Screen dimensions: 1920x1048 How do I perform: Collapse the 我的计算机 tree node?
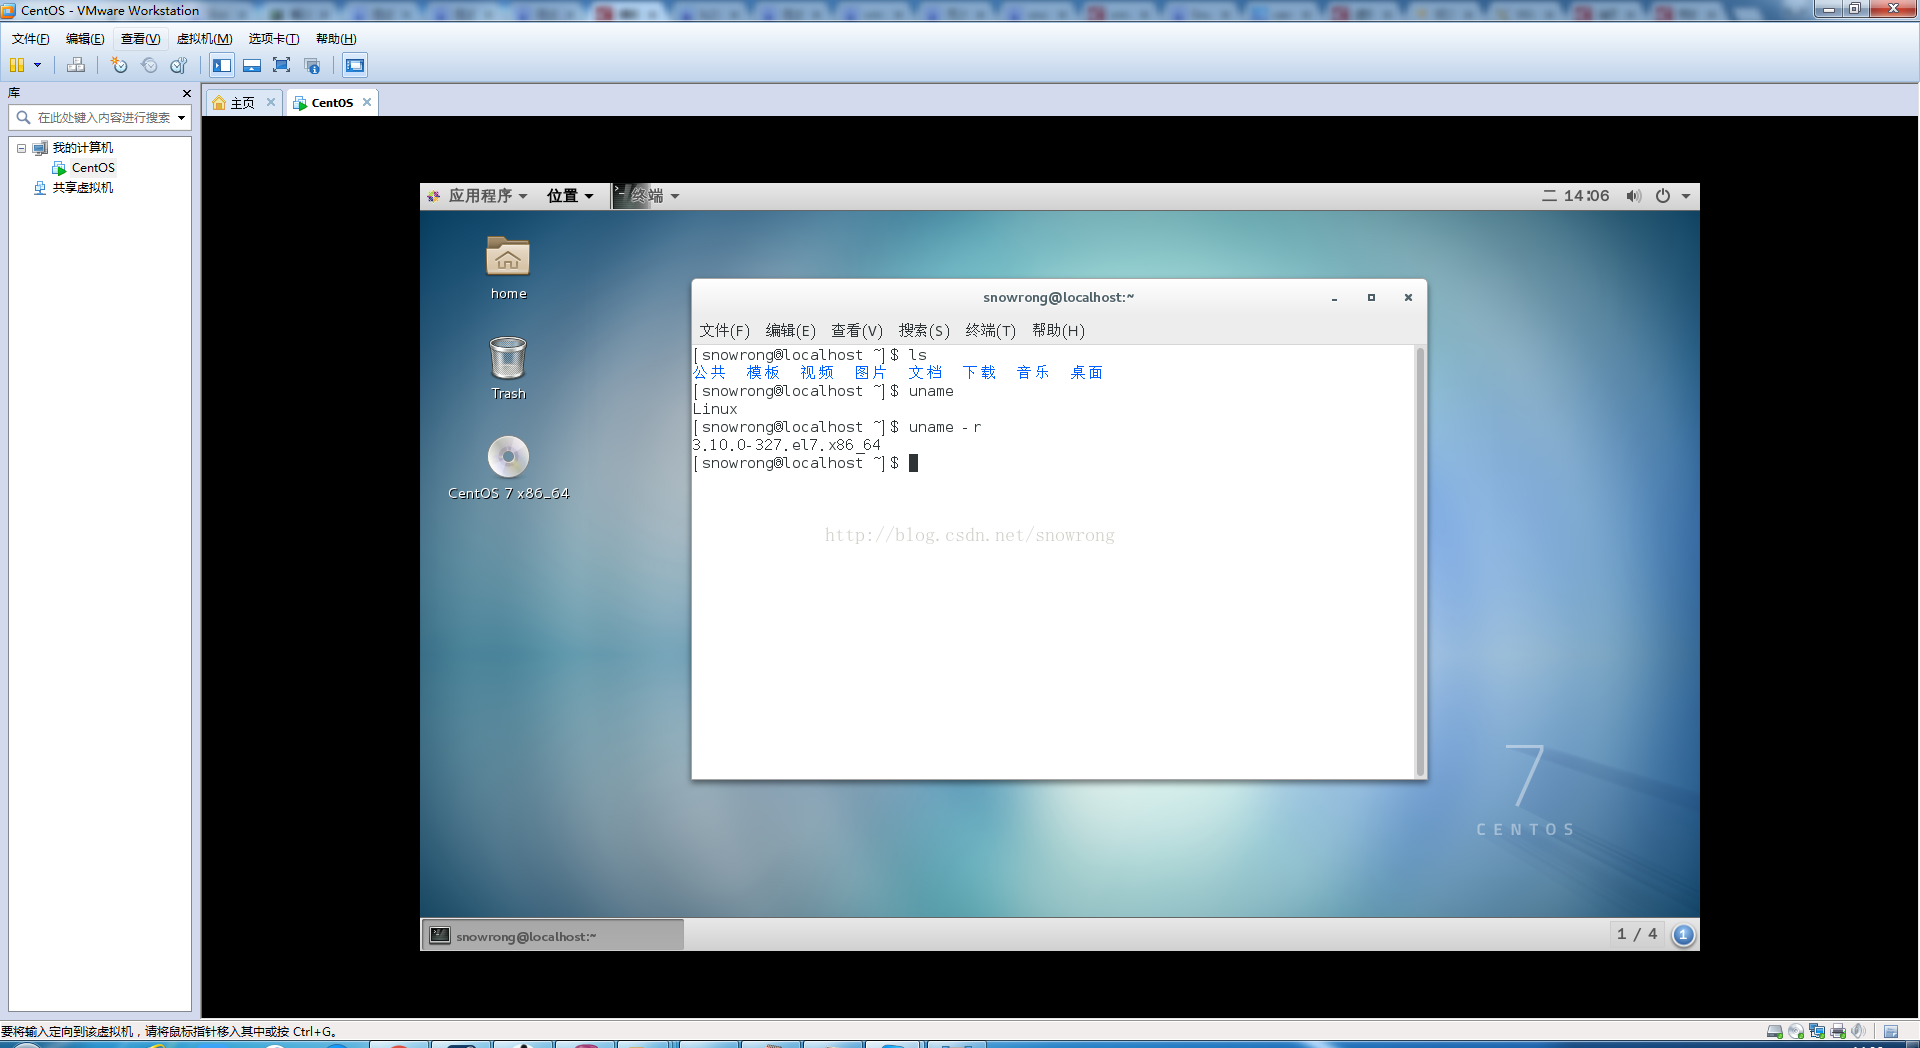[21, 148]
